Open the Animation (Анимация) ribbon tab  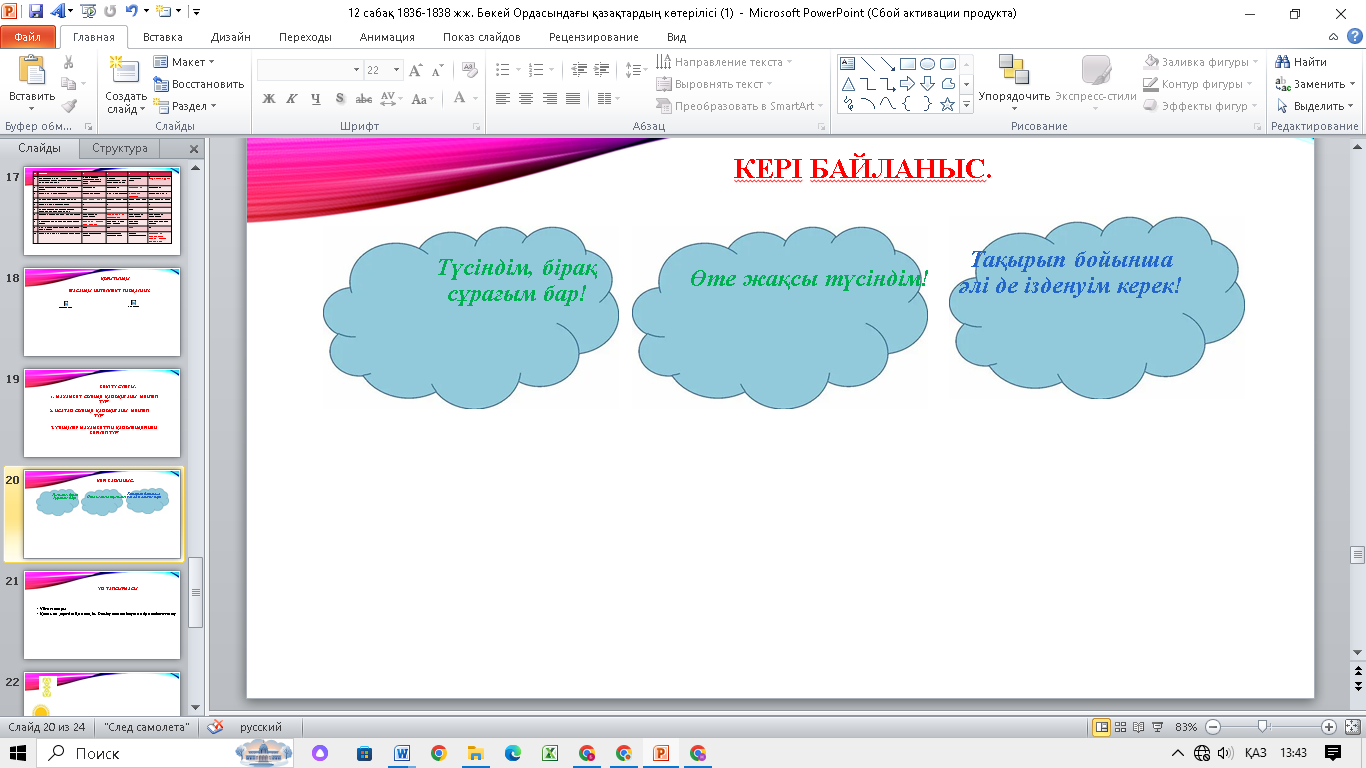(387, 37)
